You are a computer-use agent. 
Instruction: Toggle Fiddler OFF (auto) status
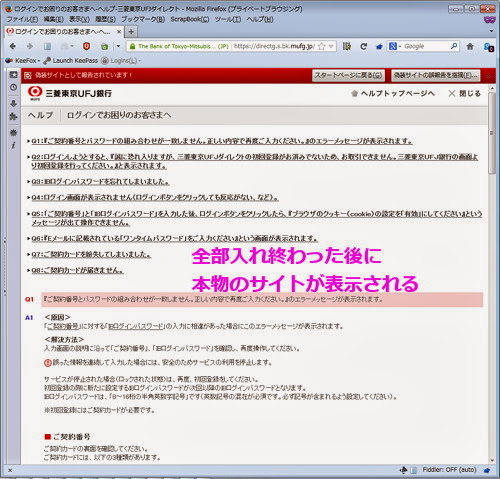tap(449, 470)
